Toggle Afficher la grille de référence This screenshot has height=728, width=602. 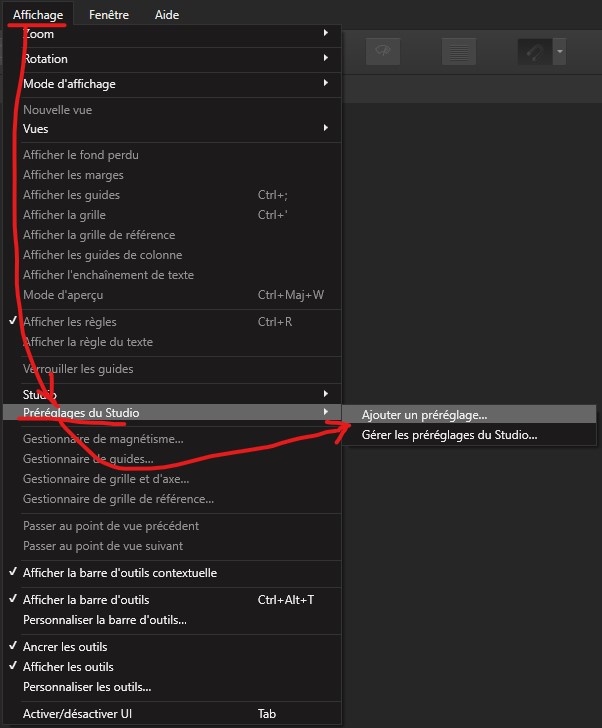pos(173,235)
